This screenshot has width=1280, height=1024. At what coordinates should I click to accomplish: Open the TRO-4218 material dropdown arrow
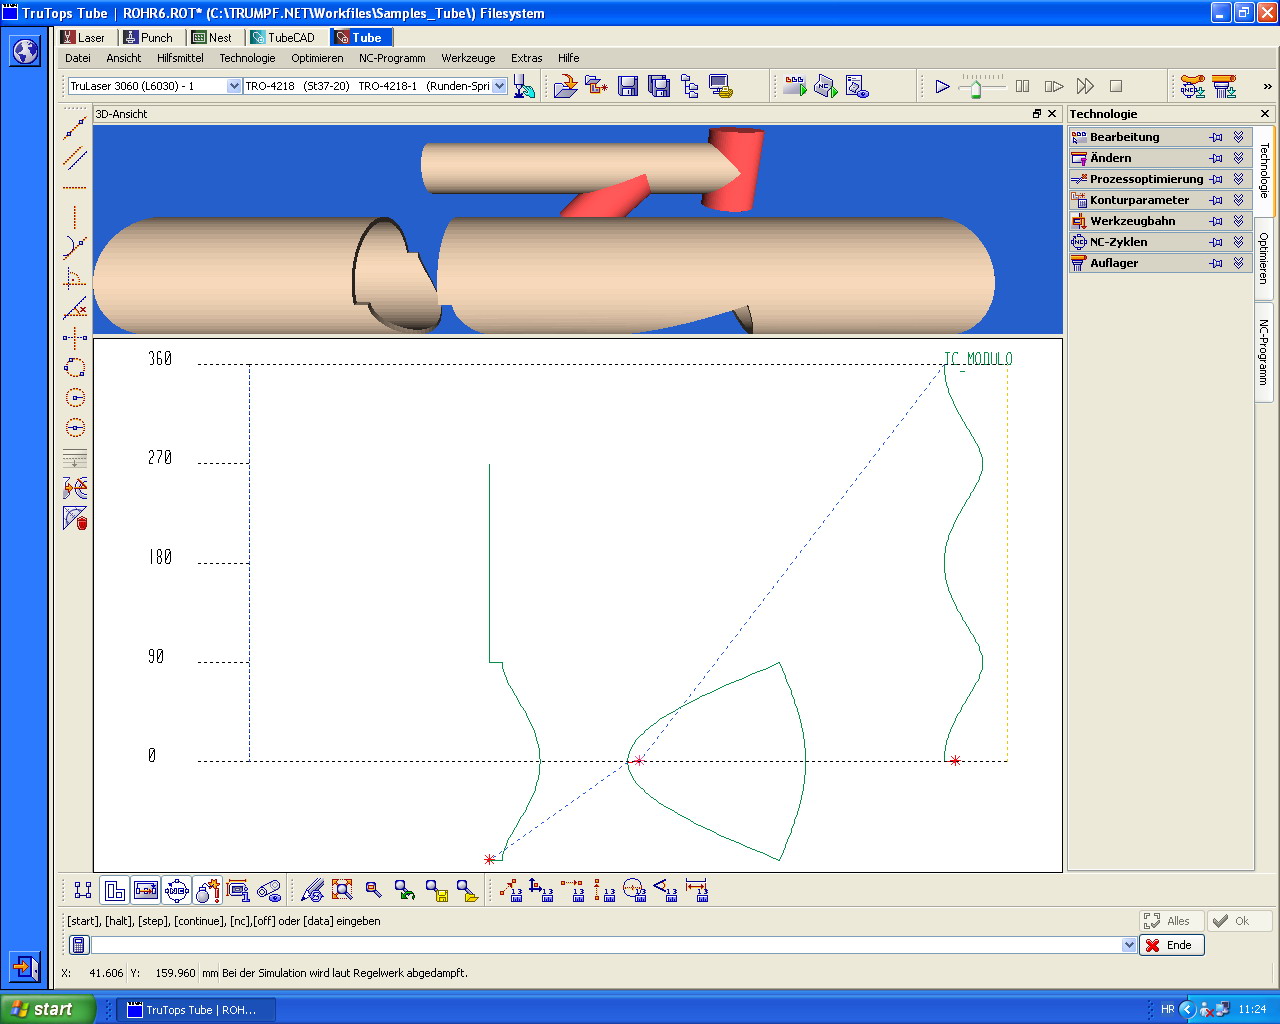tap(500, 86)
